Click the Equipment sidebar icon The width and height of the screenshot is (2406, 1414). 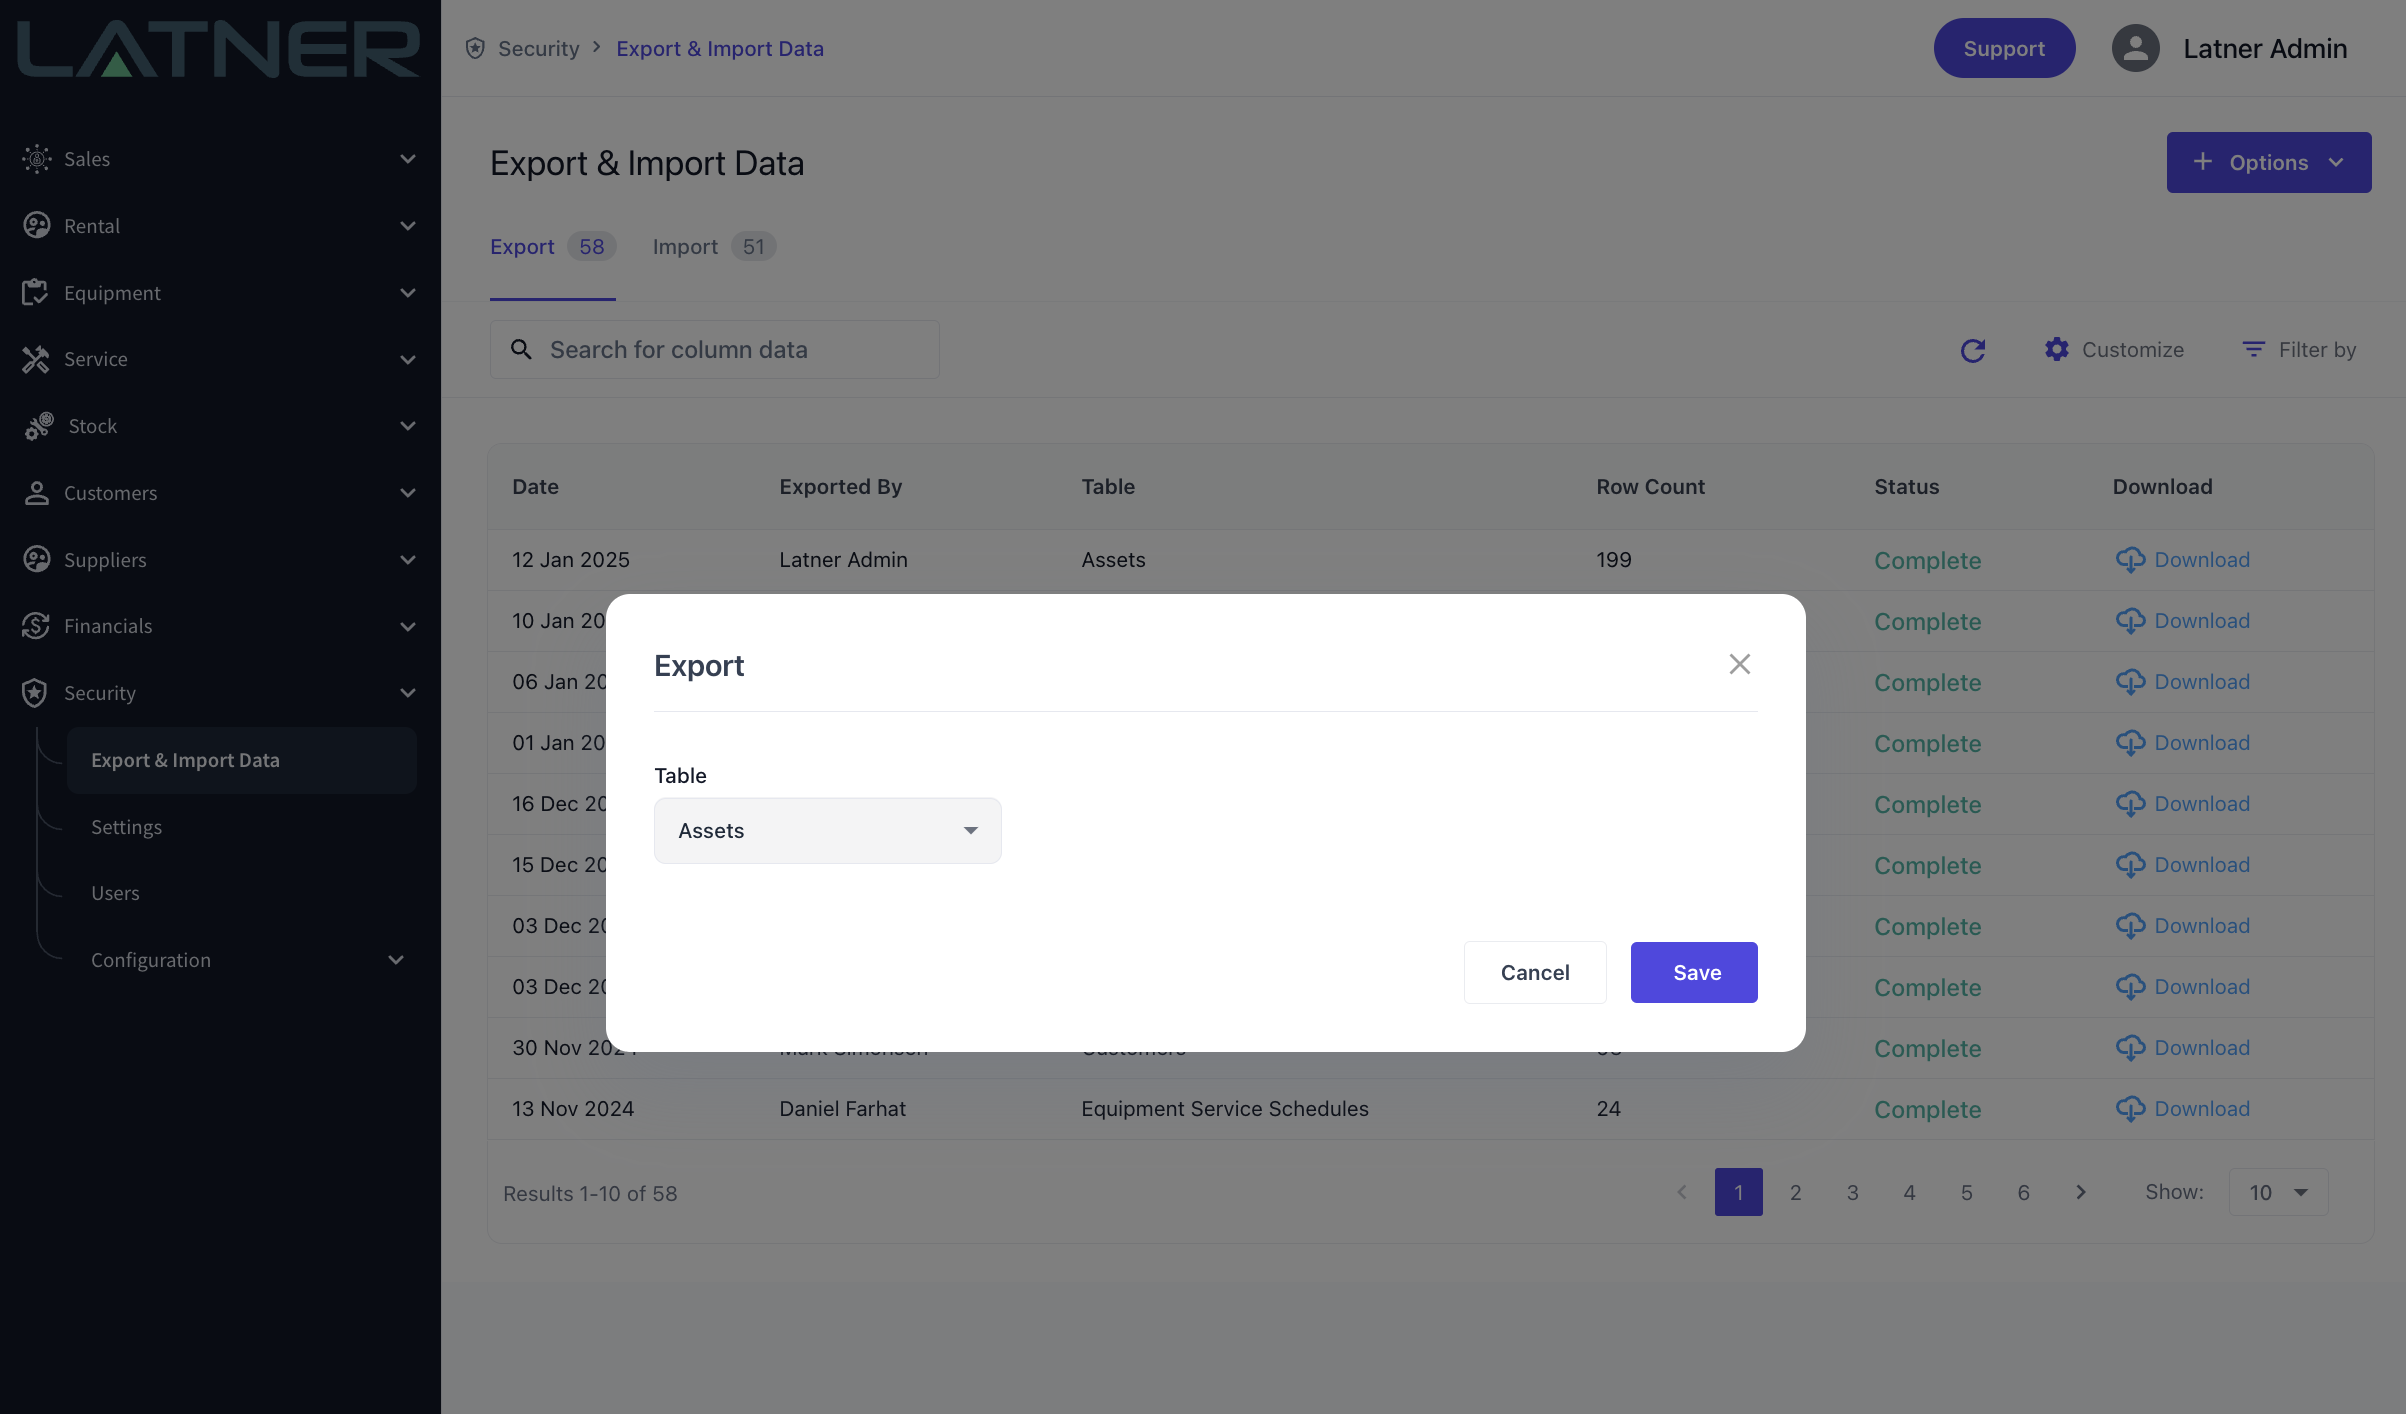click(x=35, y=292)
